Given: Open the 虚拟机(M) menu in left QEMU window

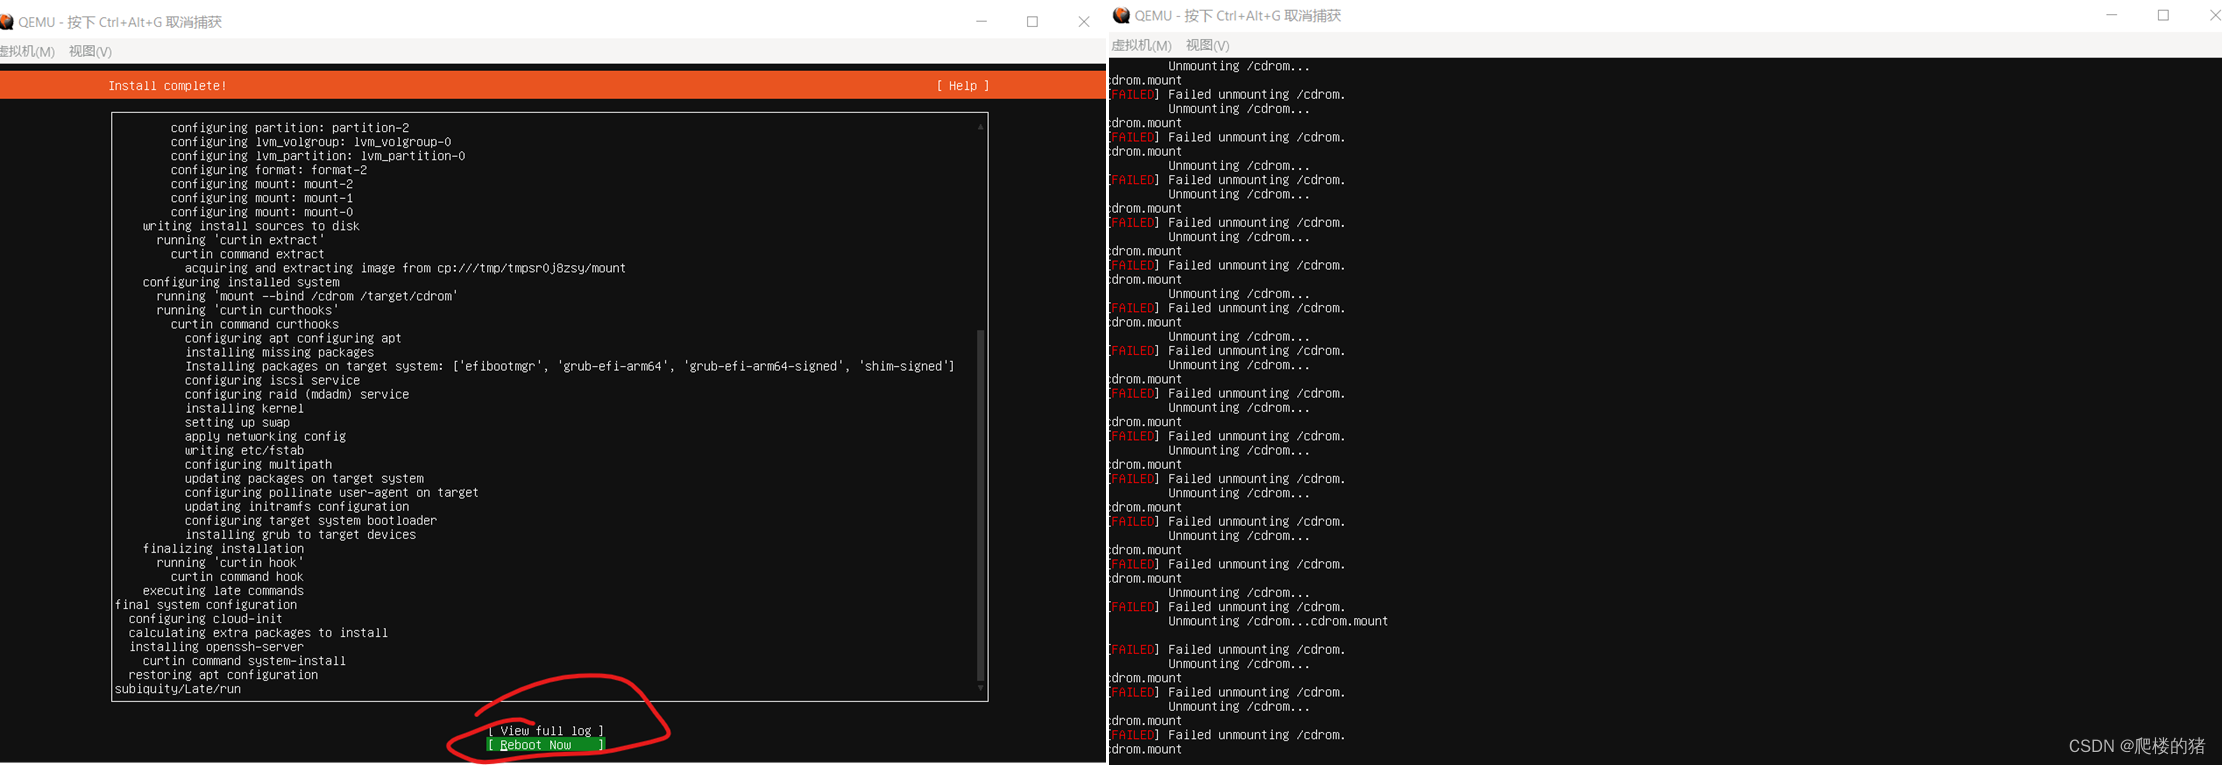Looking at the screenshot, I should [27, 51].
